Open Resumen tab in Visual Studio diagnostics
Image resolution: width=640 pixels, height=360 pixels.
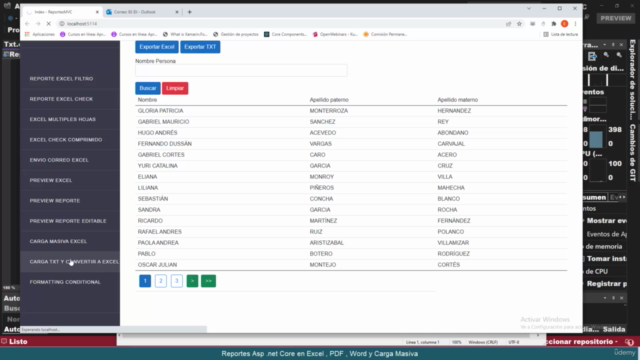[x=595, y=197]
